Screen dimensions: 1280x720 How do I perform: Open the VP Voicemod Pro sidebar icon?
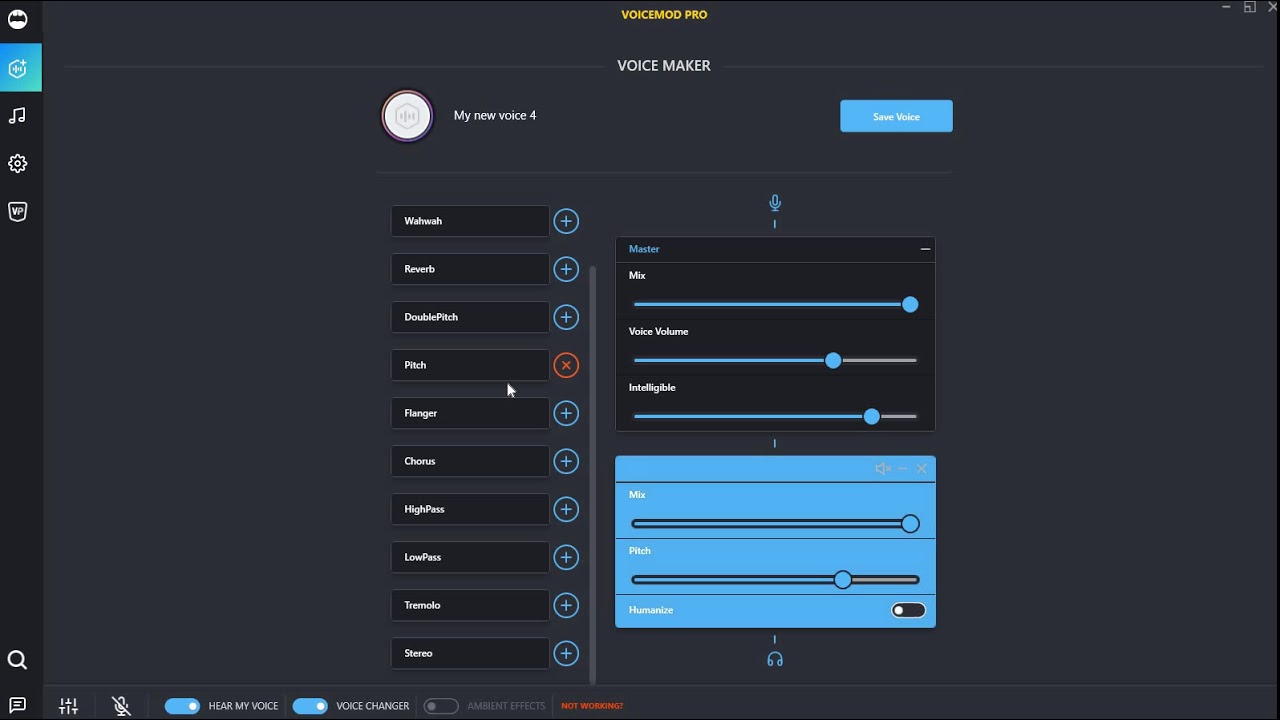click(17, 212)
